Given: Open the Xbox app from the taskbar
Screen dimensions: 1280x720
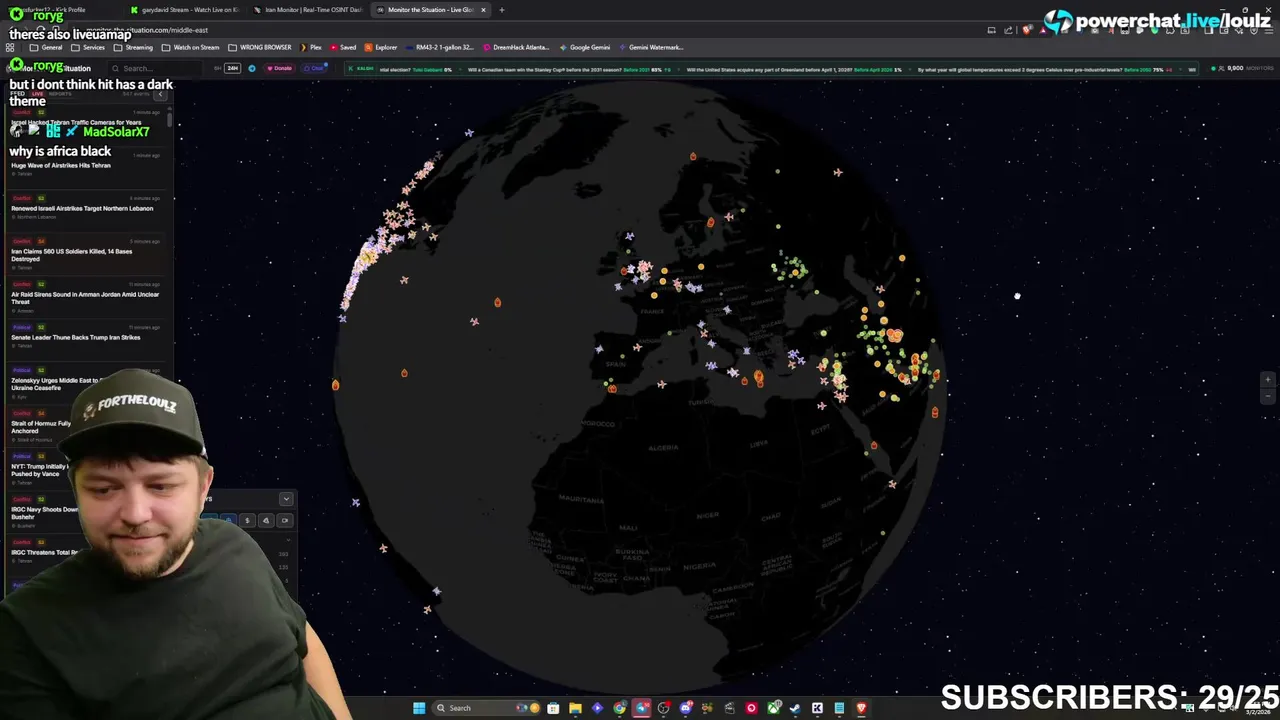Looking at the screenshot, I should pos(773,708).
